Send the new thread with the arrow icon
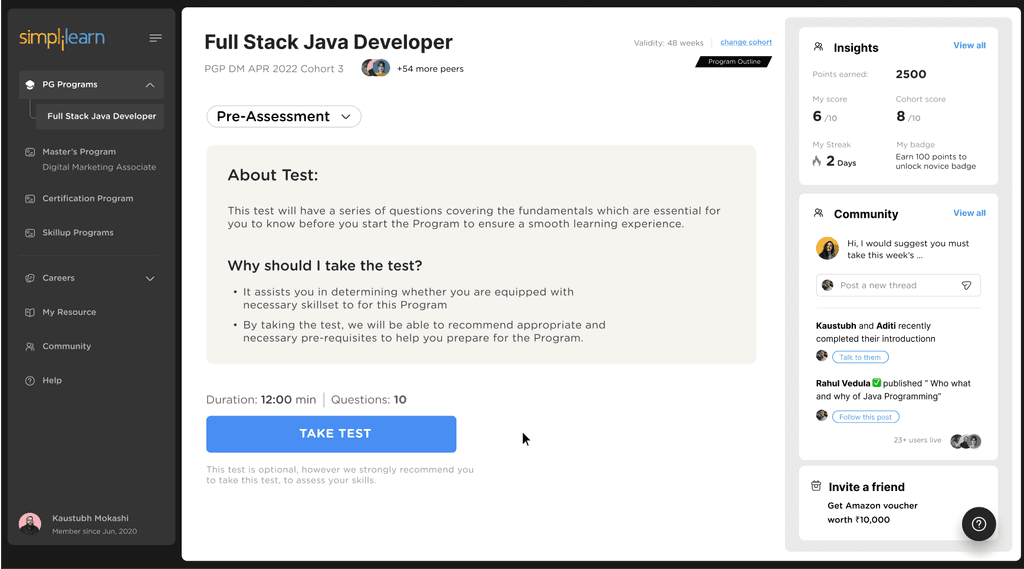 (x=967, y=285)
